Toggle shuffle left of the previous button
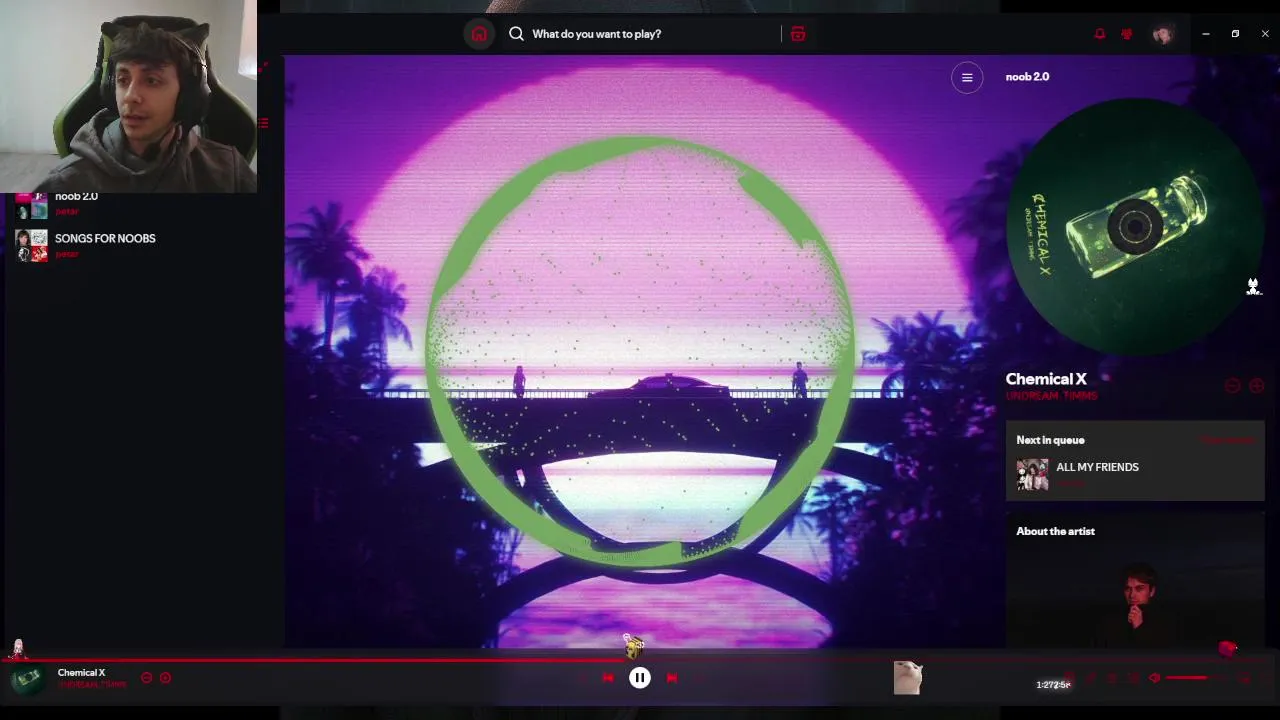The width and height of the screenshot is (1280, 720). (x=581, y=678)
